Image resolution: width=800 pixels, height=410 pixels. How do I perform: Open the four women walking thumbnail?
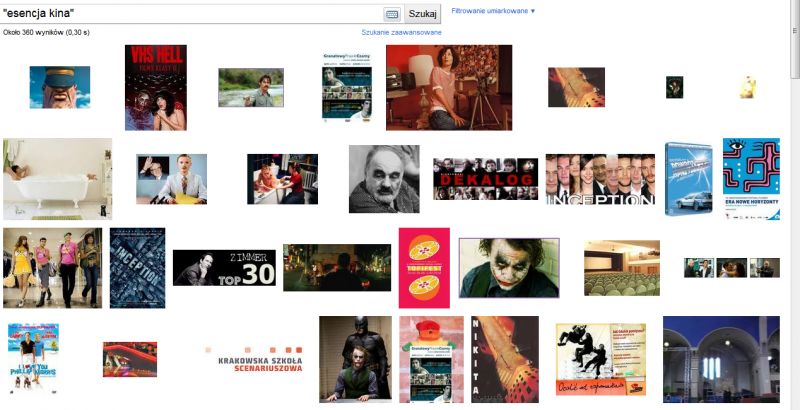53,268
